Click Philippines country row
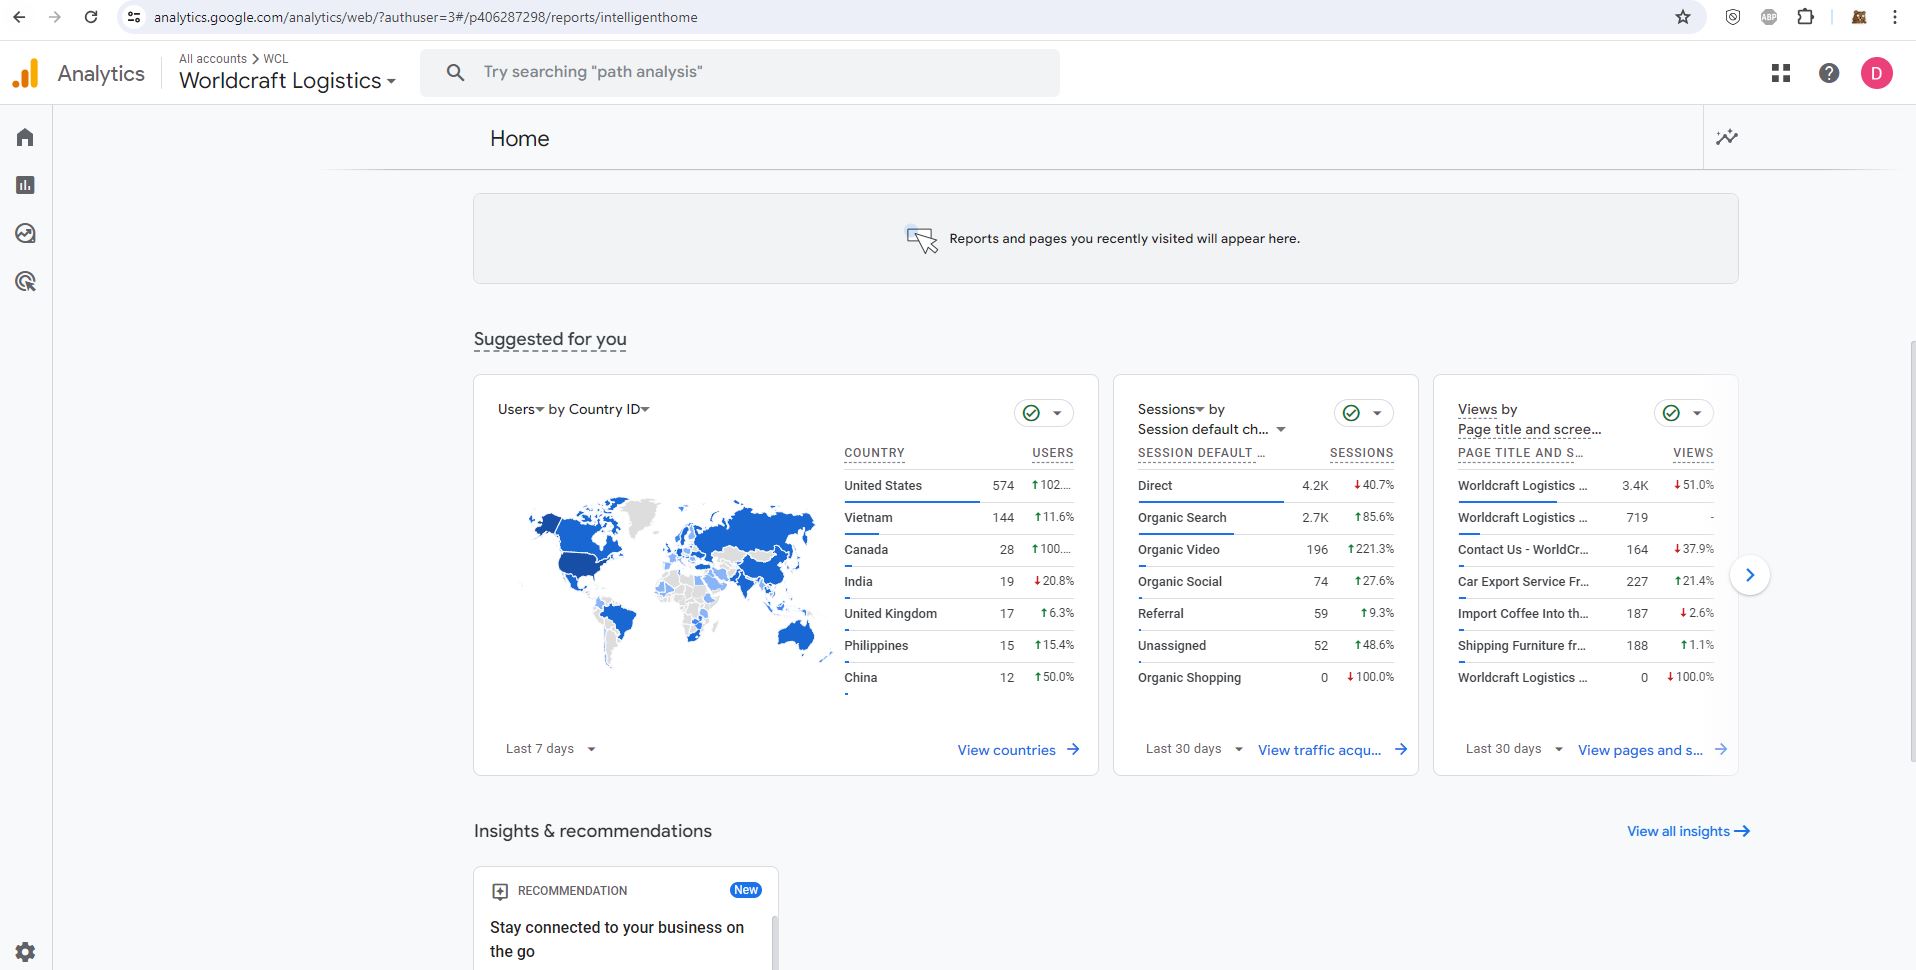The width and height of the screenshot is (1916, 970). (958, 646)
